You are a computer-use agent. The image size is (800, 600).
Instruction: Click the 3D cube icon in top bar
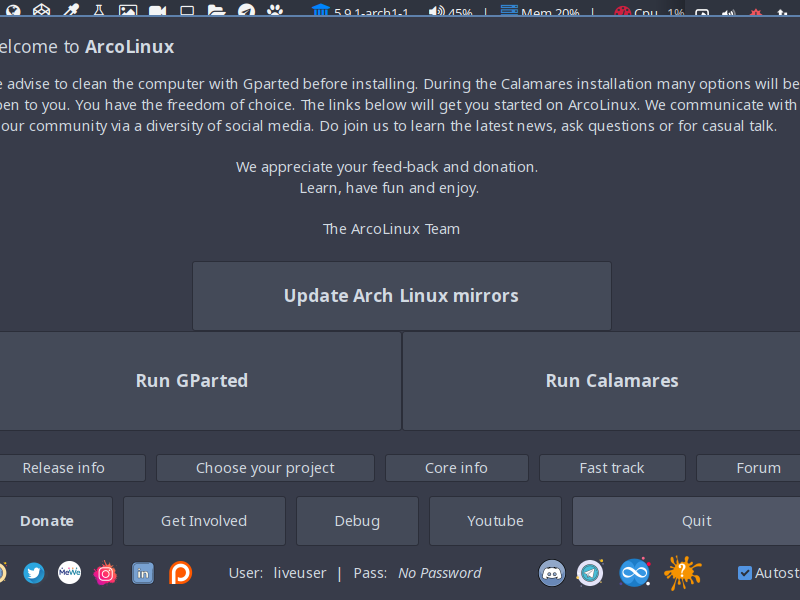pyautogui.click(x=41, y=9)
